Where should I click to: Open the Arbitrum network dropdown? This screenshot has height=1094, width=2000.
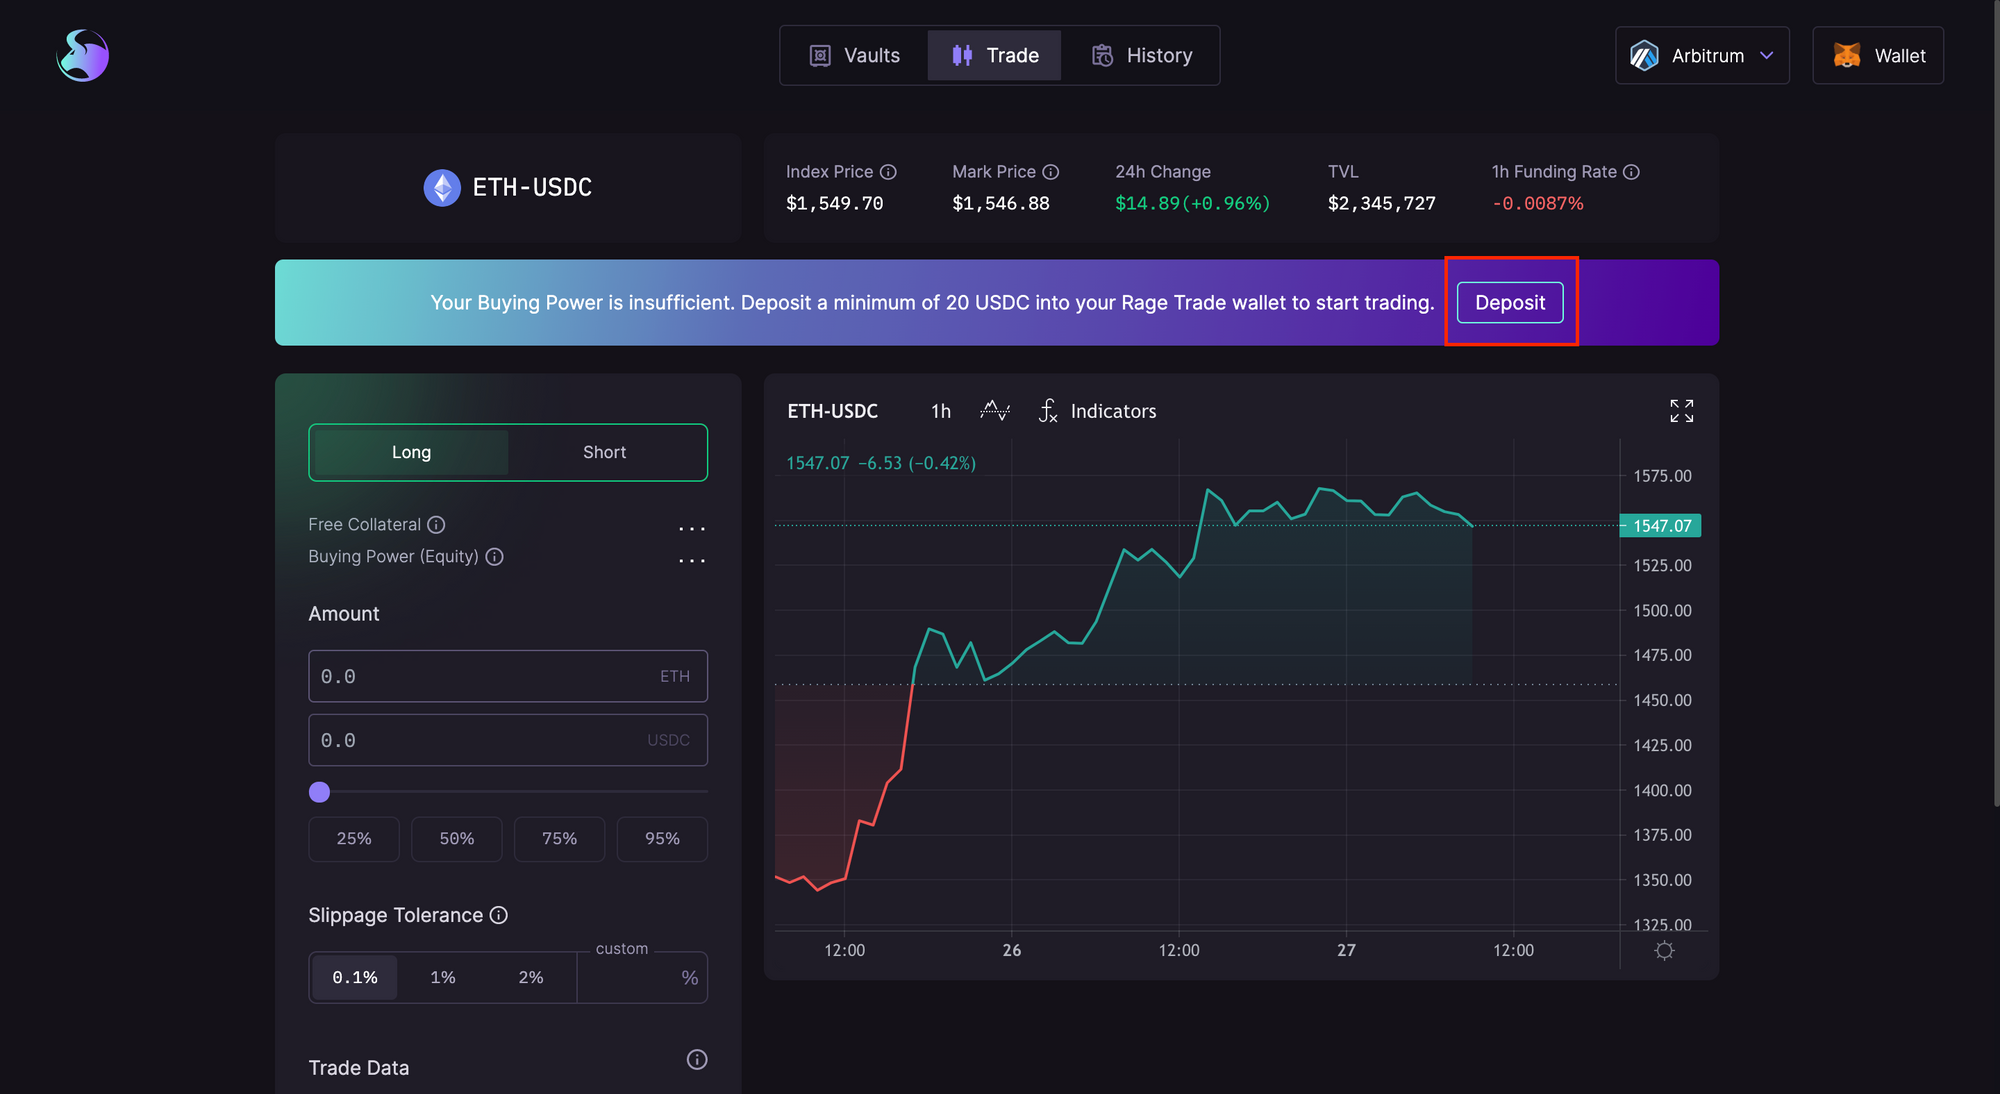(1702, 56)
